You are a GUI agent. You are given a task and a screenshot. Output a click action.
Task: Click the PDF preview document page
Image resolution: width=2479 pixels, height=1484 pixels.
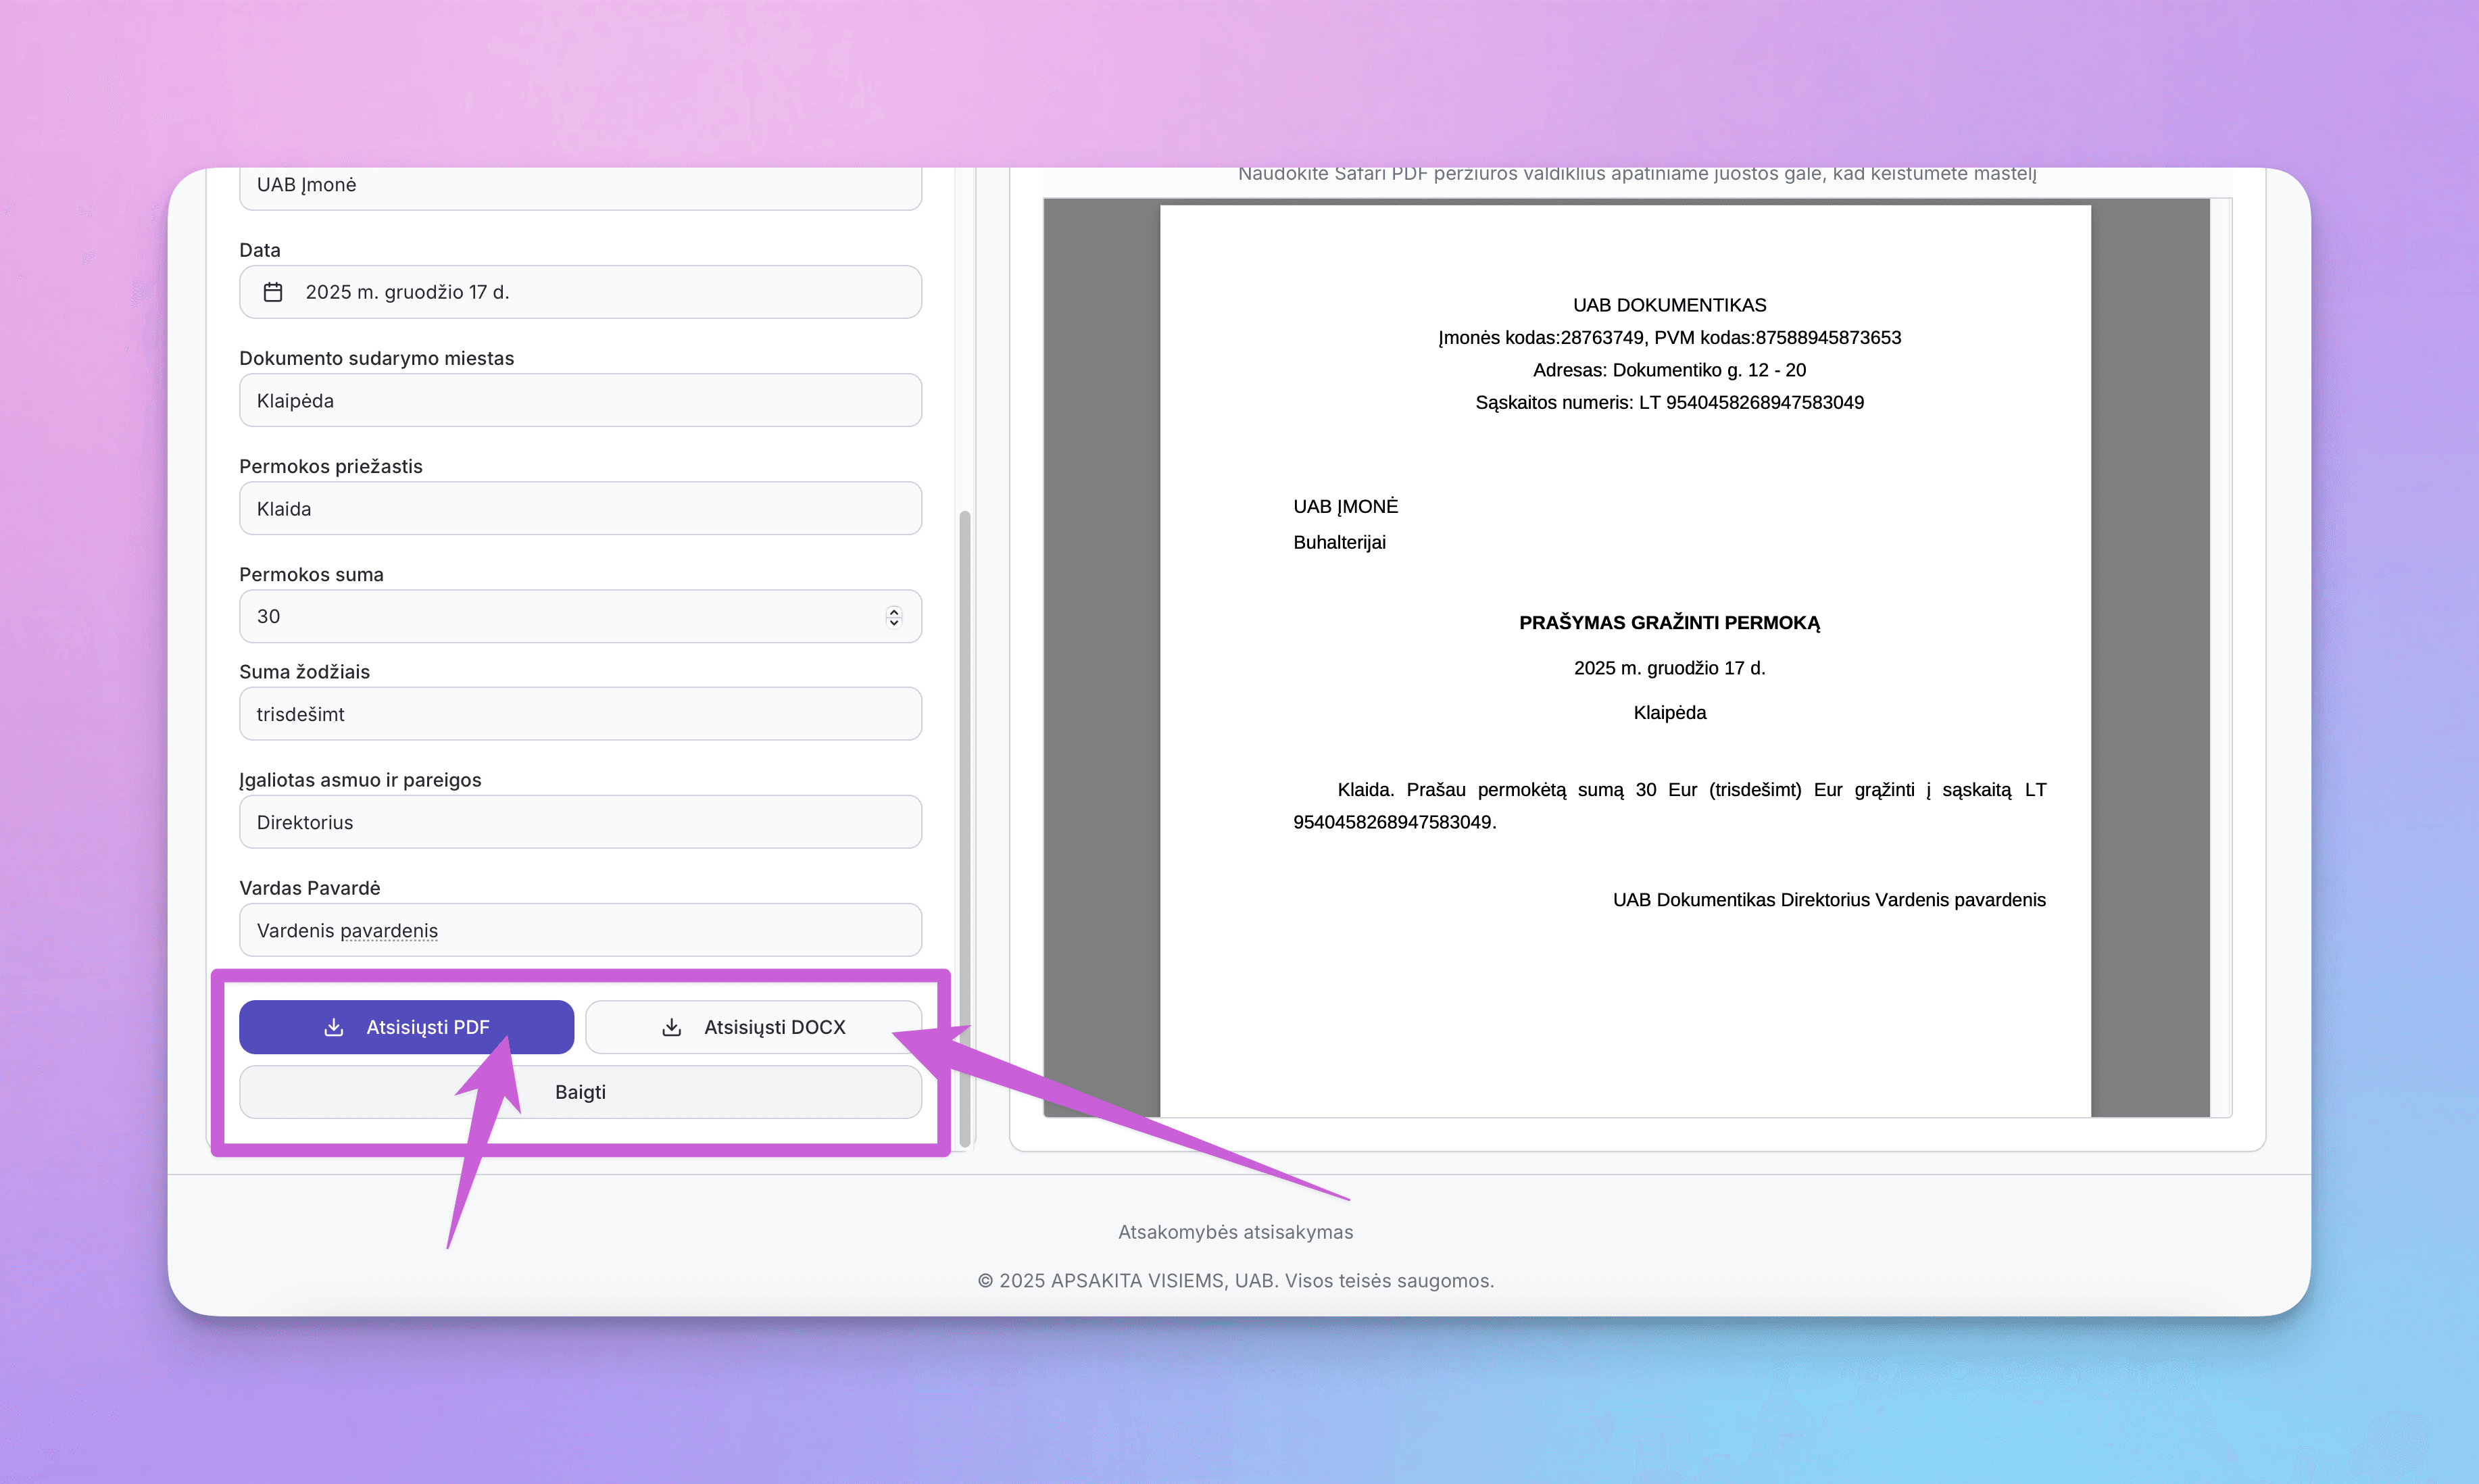[x=1624, y=1000]
